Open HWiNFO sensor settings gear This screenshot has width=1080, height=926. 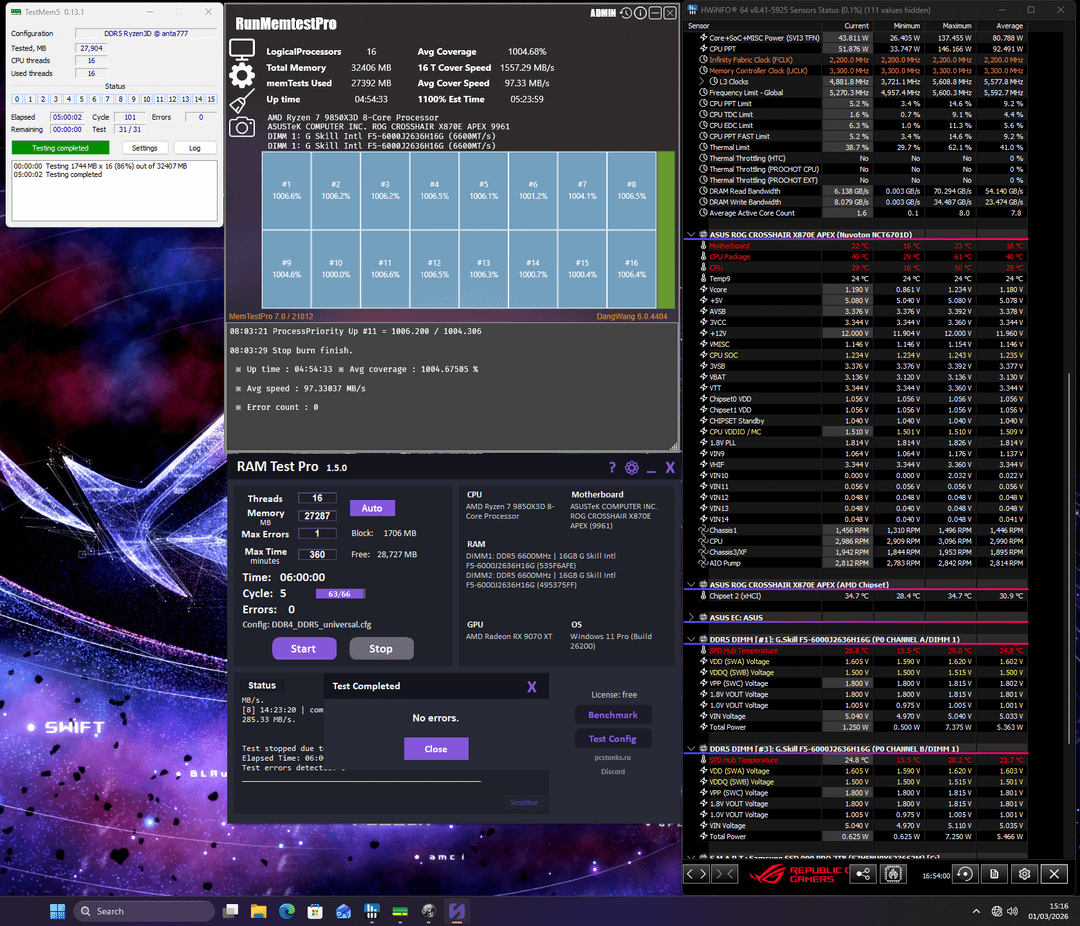[x=1024, y=873]
